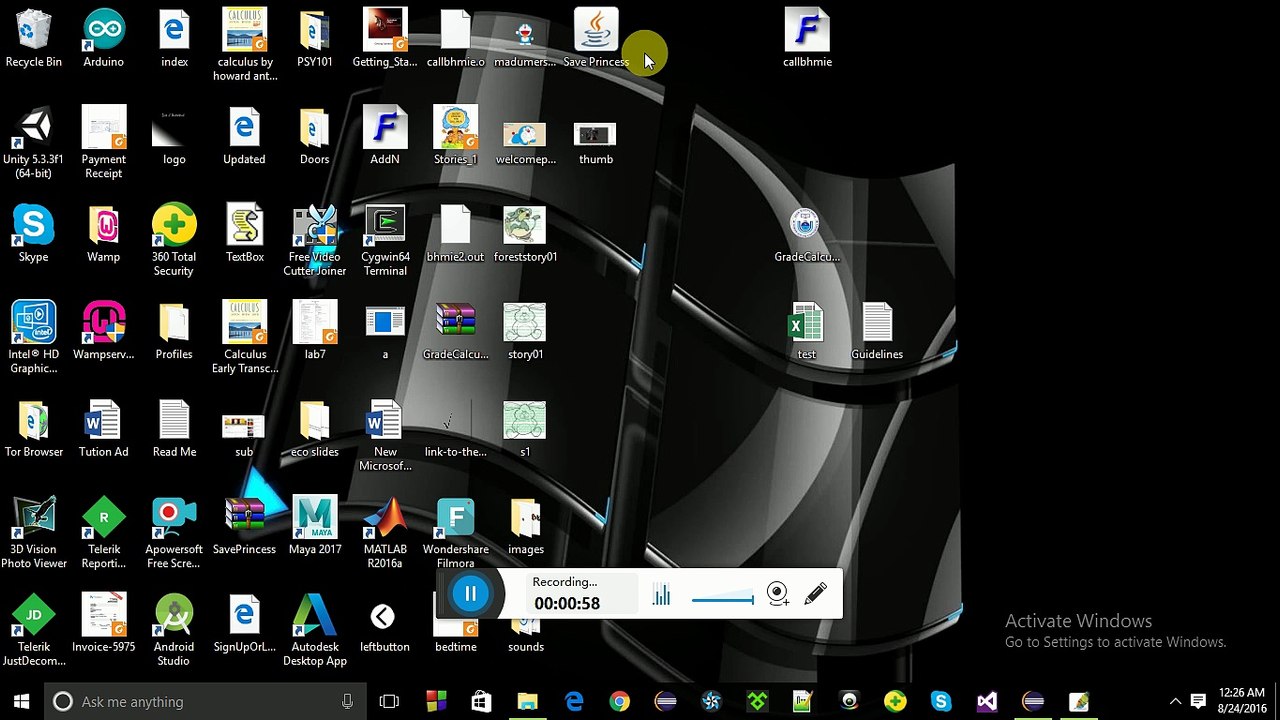Select the images folder icon
The height and width of the screenshot is (720, 1280).
pyautogui.click(x=526, y=526)
